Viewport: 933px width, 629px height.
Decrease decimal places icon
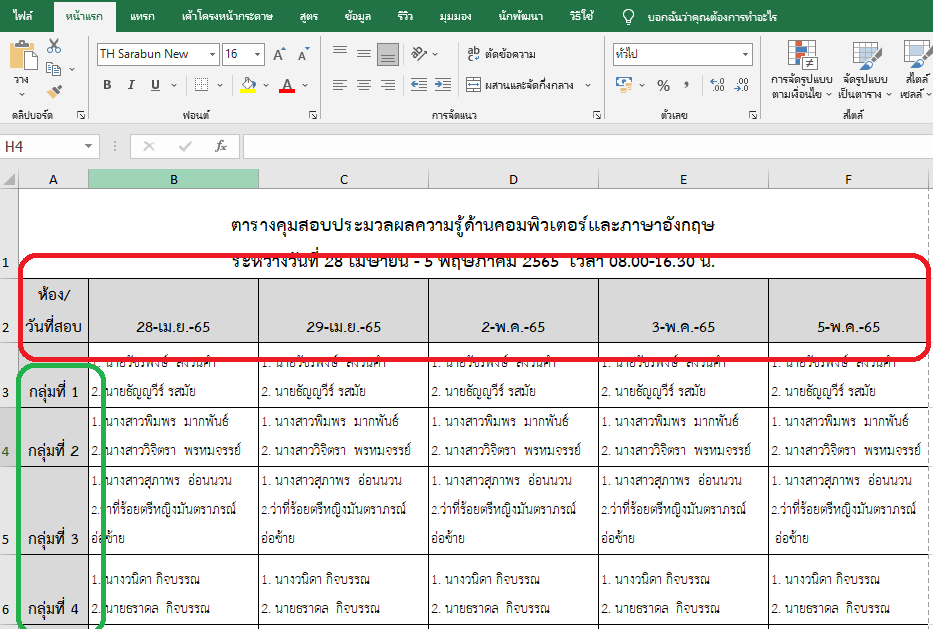[x=742, y=85]
